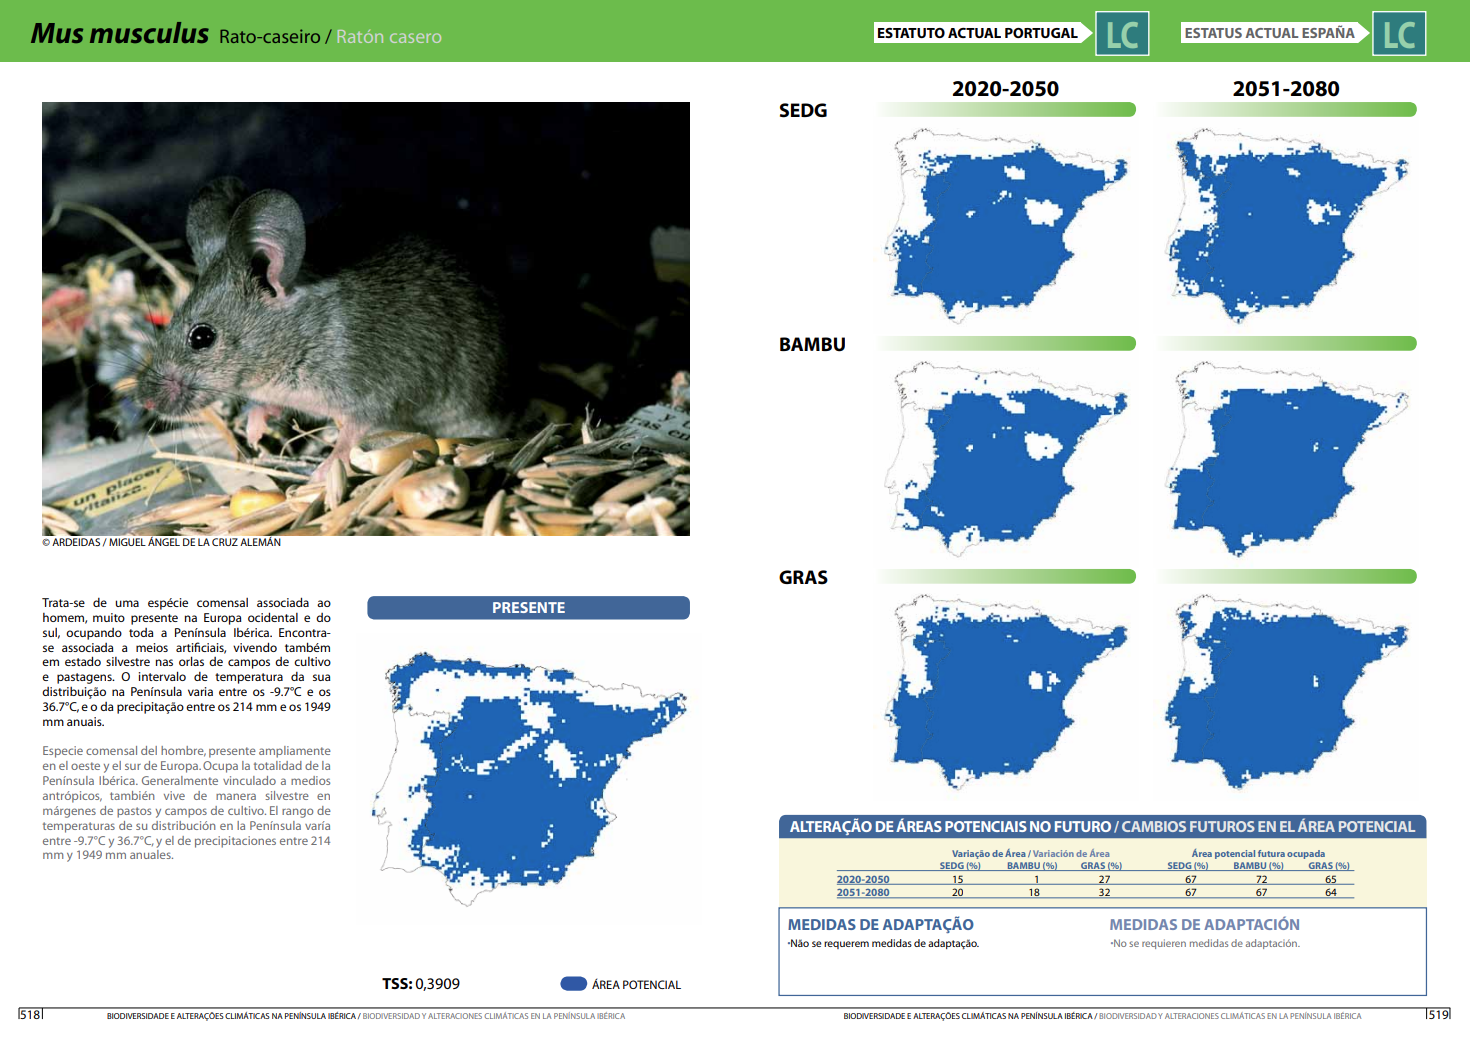
Task: Click the Mus musculus species title
Action: 120,34
